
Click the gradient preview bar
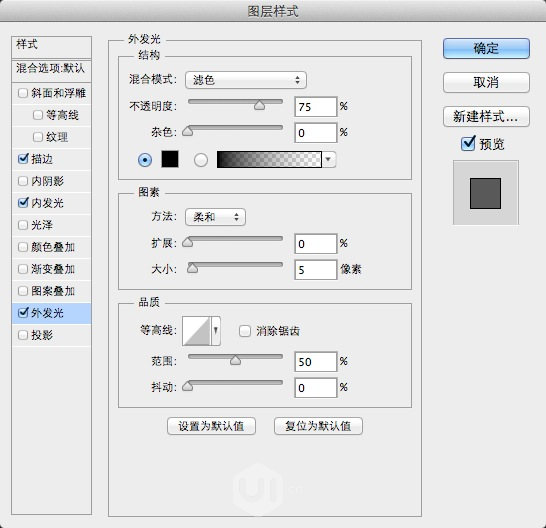pos(269,160)
